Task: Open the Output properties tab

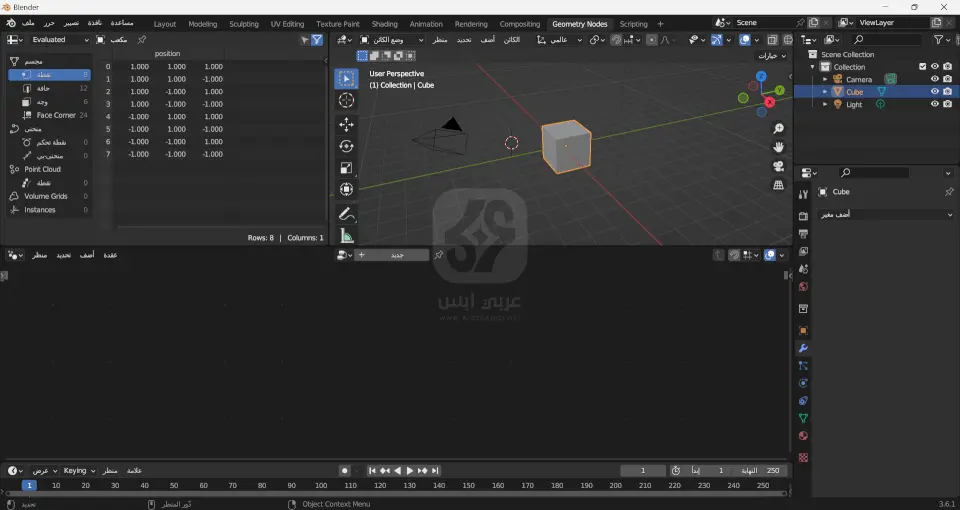Action: tap(803, 234)
